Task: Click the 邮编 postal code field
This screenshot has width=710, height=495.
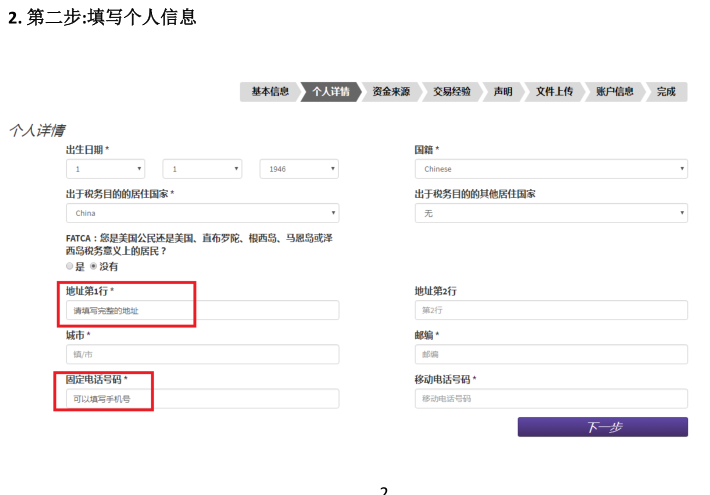Action: (x=551, y=355)
